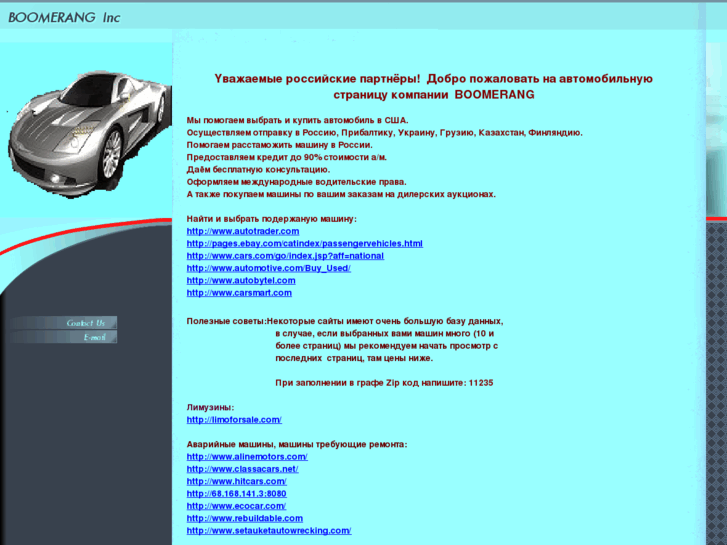Click the 'Аварийные машины' section heading
Viewport: 727px width, 545px height.
point(297,444)
